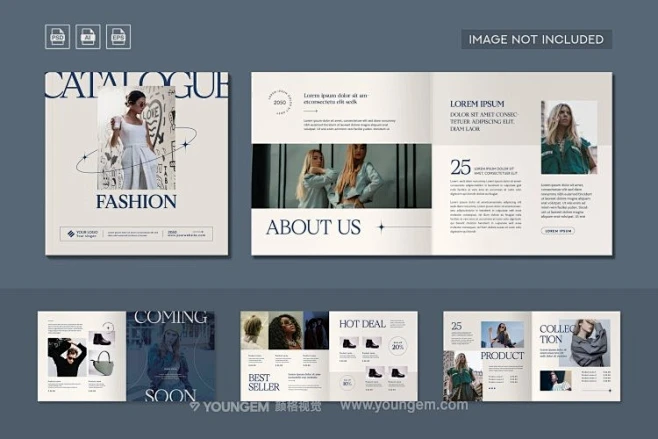The height and width of the screenshot is (439, 658).
Task: Click the four-point star beside About Us
Action: tap(380, 226)
